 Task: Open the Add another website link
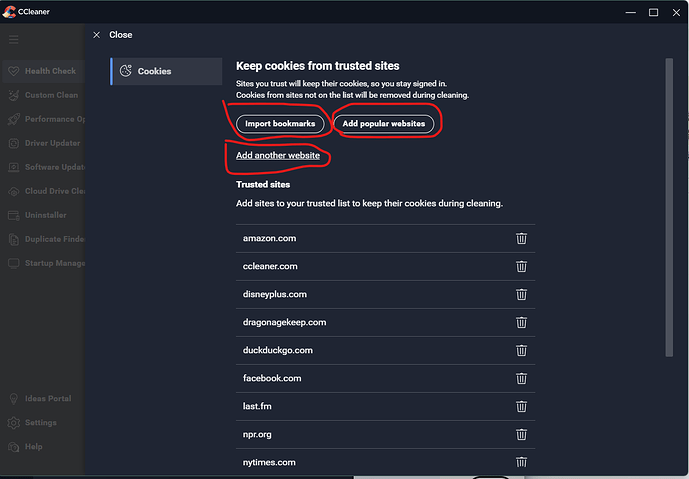pos(278,156)
